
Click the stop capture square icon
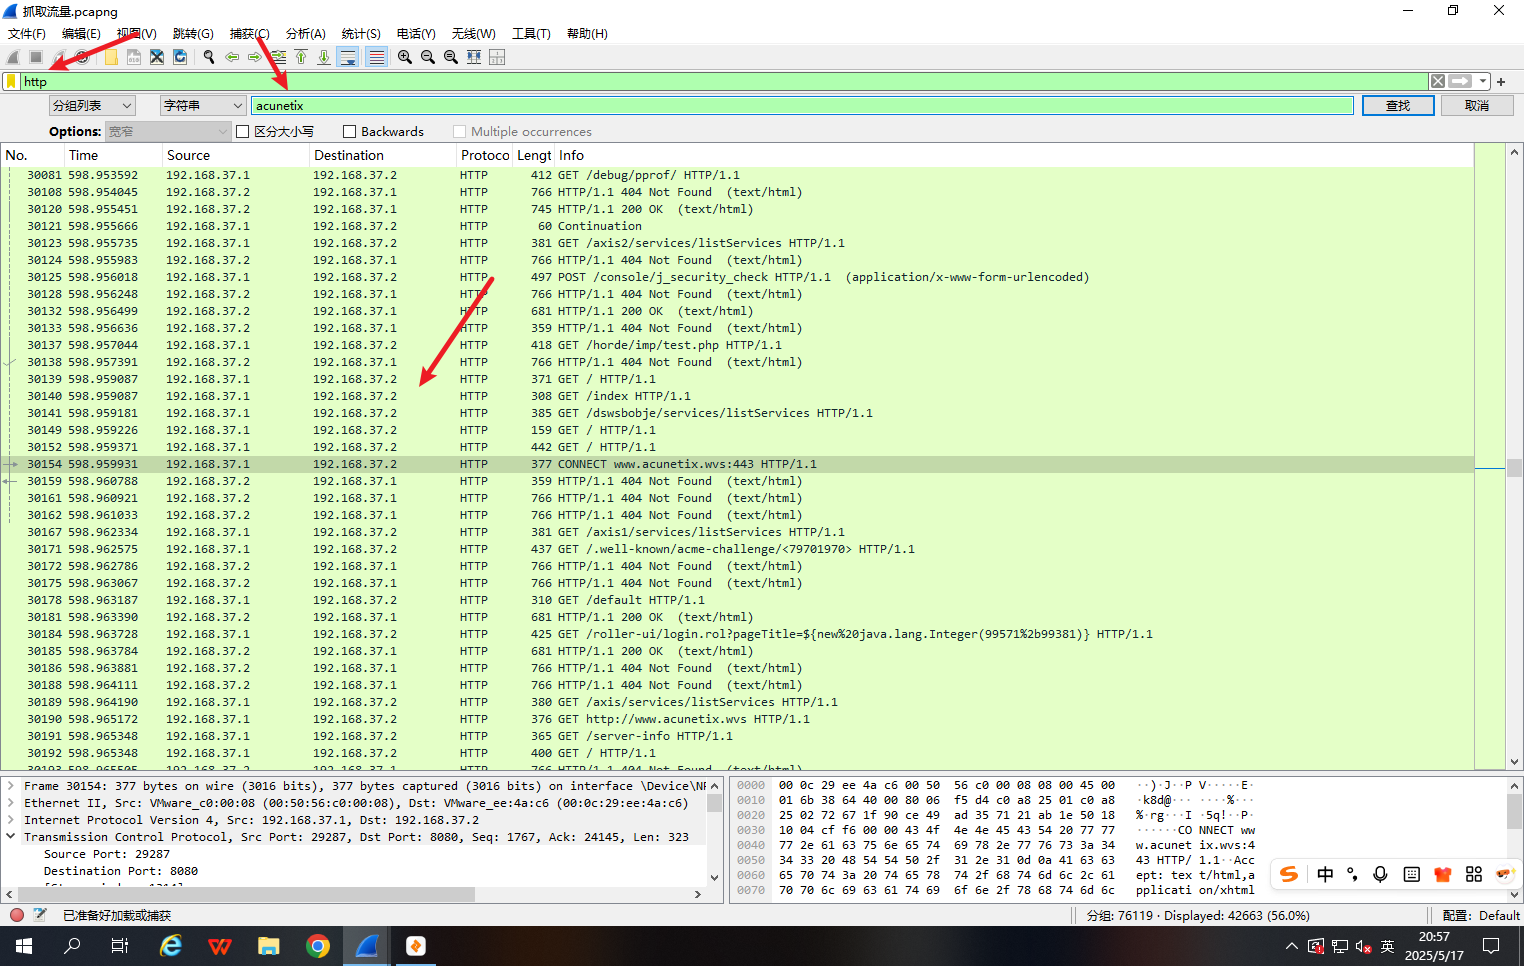(36, 57)
